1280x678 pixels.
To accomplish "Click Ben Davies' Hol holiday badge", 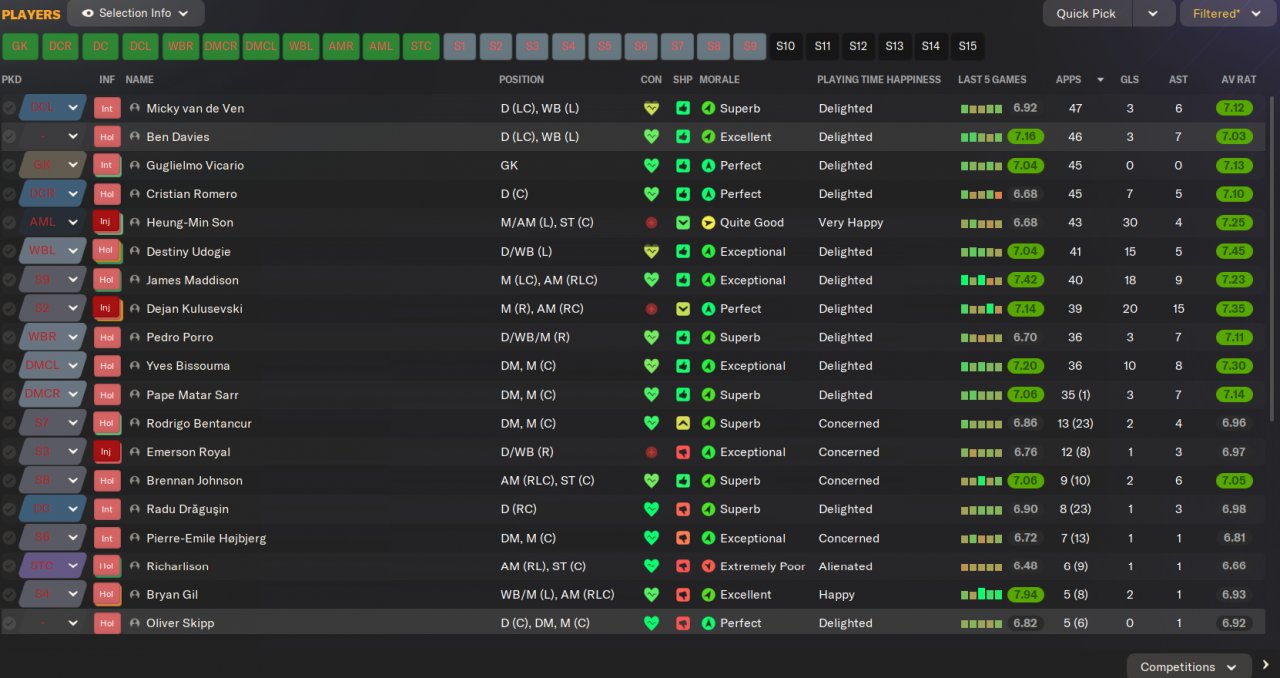I will pyautogui.click(x=106, y=137).
